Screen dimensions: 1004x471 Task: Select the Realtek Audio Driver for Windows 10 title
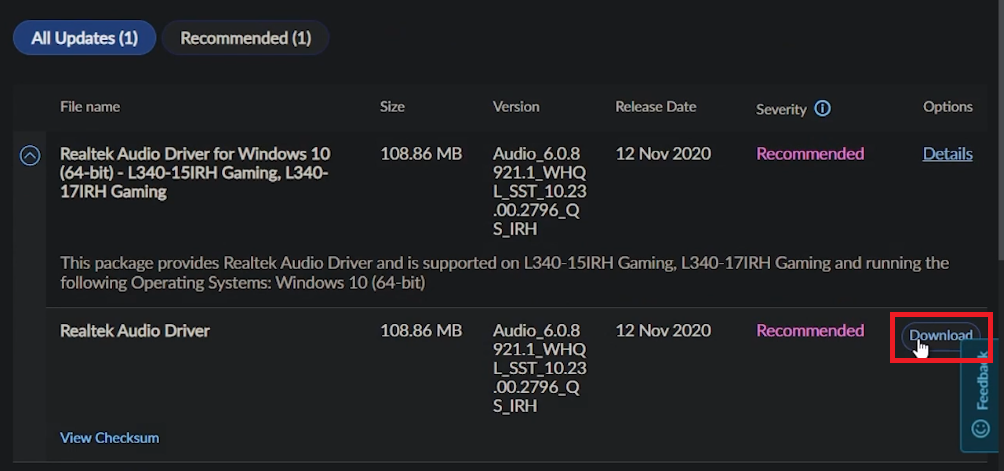point(195,171)
